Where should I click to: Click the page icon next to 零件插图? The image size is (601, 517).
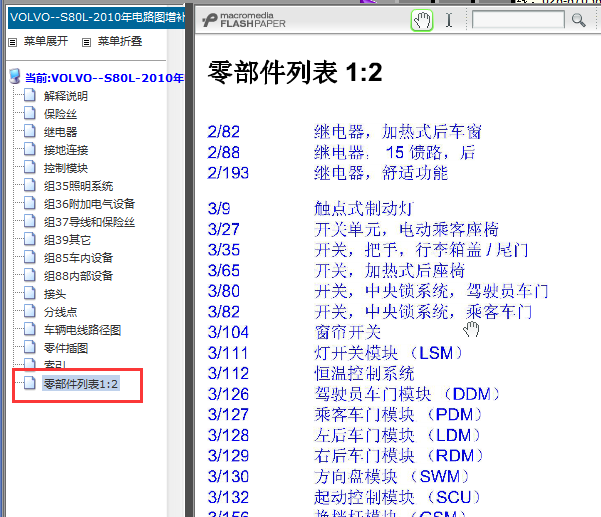[x=30, y=347]
